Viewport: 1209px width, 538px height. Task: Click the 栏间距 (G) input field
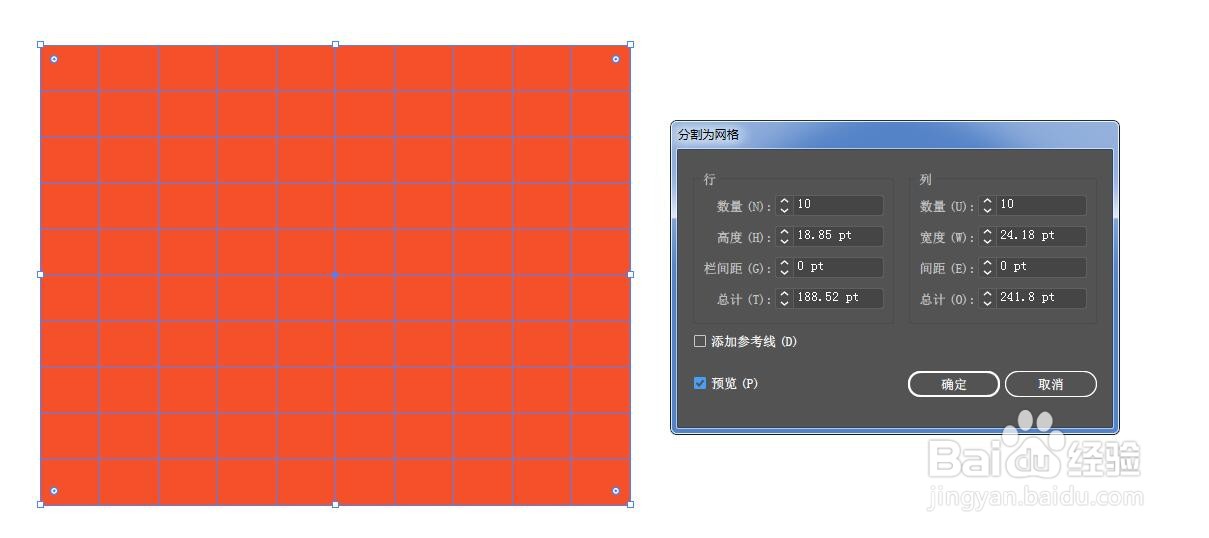click(838, 267)
